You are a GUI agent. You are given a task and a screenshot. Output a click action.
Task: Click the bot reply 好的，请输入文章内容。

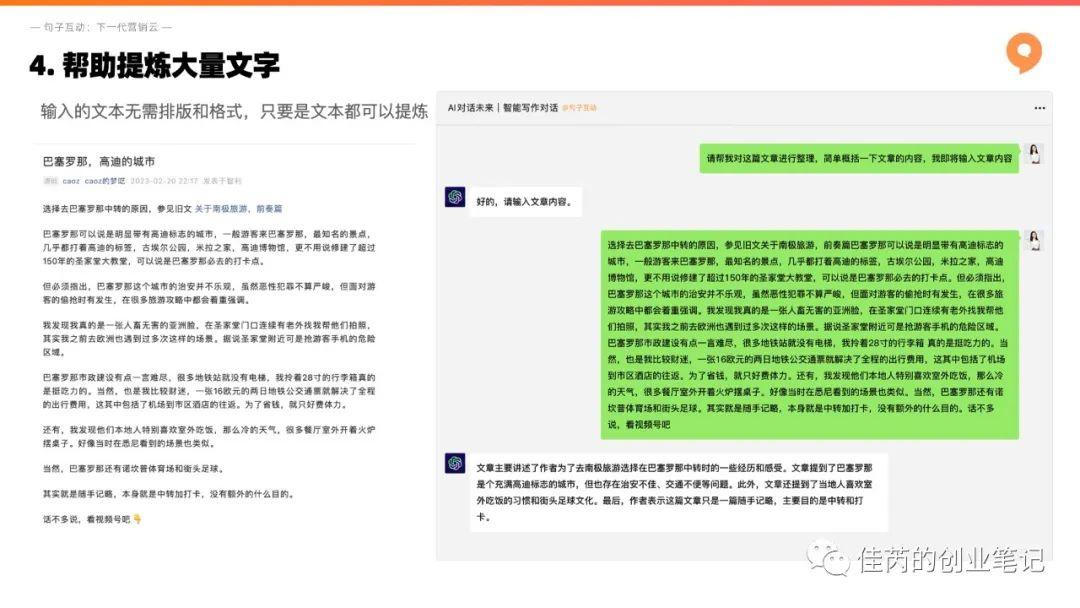pyautogui.click(x=526, y=202)
